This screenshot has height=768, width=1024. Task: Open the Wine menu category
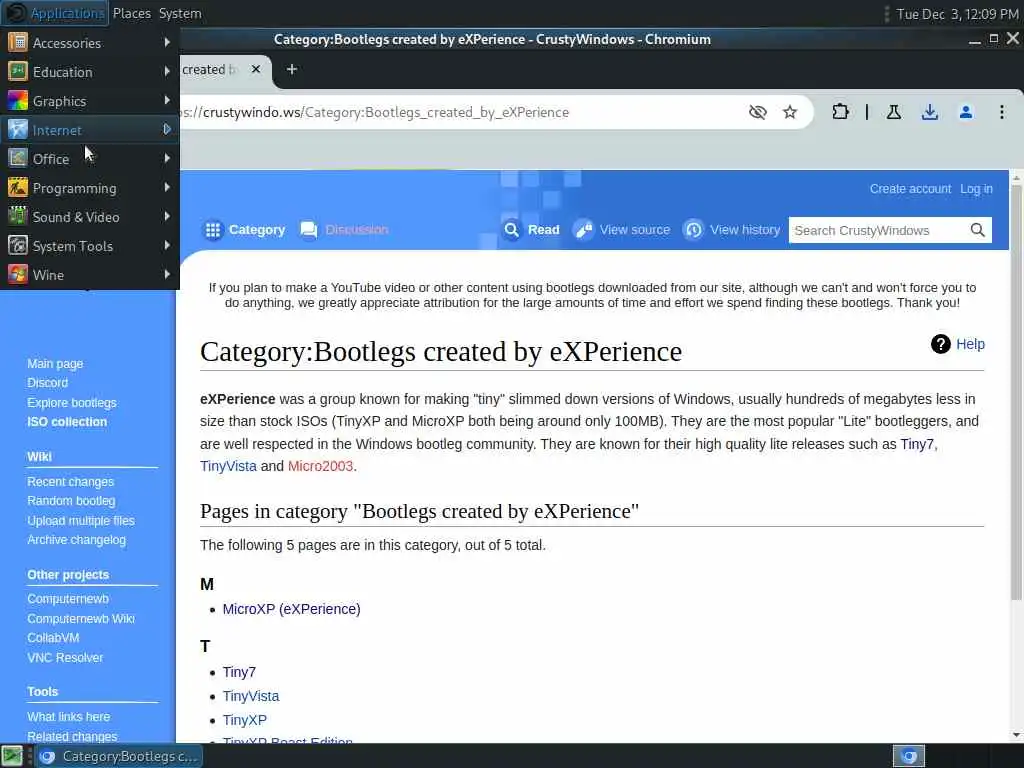90,275
